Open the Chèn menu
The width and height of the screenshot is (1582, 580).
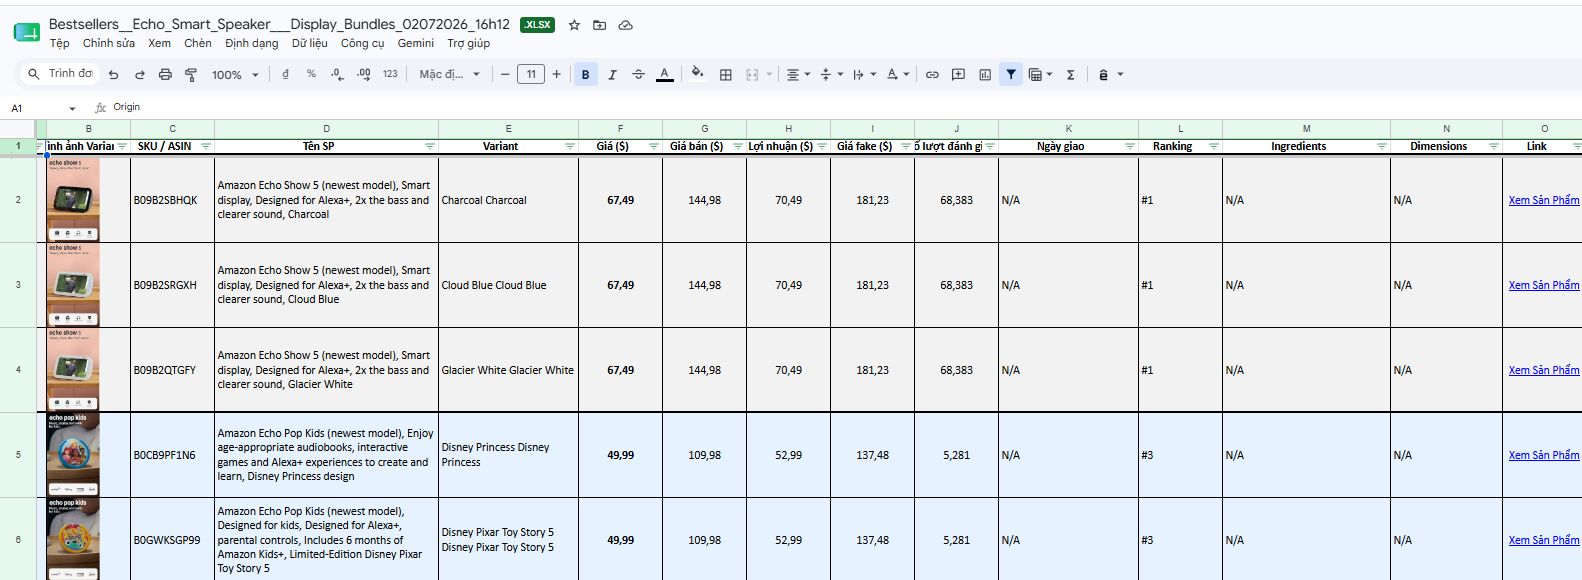198,43
